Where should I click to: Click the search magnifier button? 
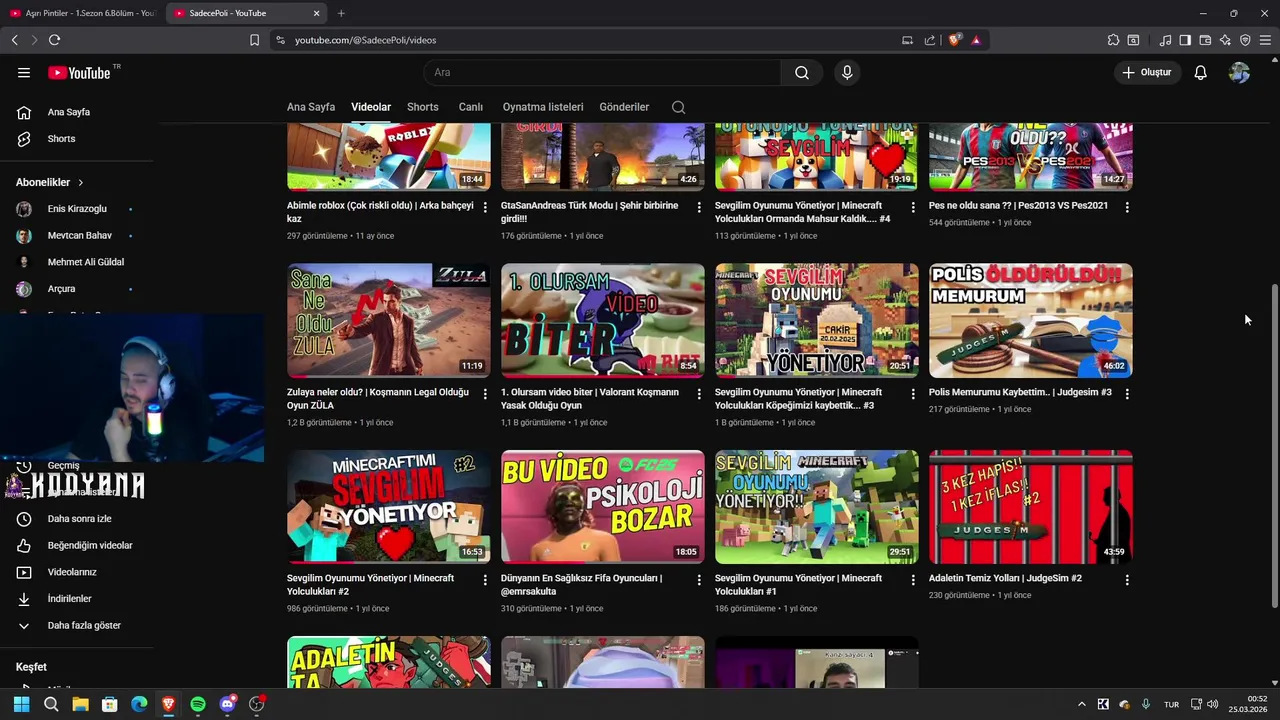tap(802, 72)
